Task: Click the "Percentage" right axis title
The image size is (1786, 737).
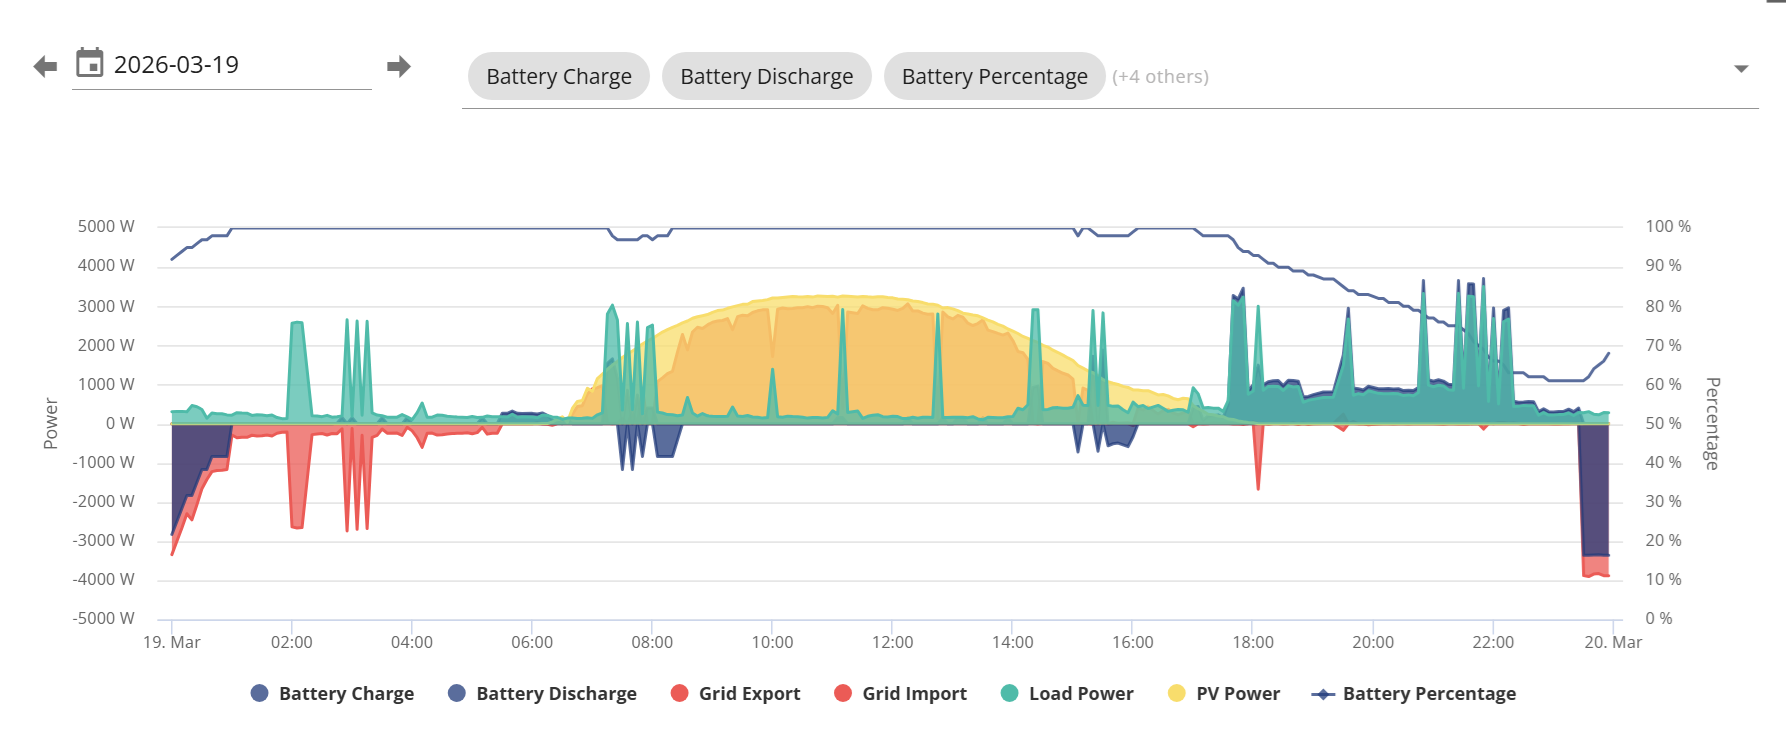Action: point(1713,423)
